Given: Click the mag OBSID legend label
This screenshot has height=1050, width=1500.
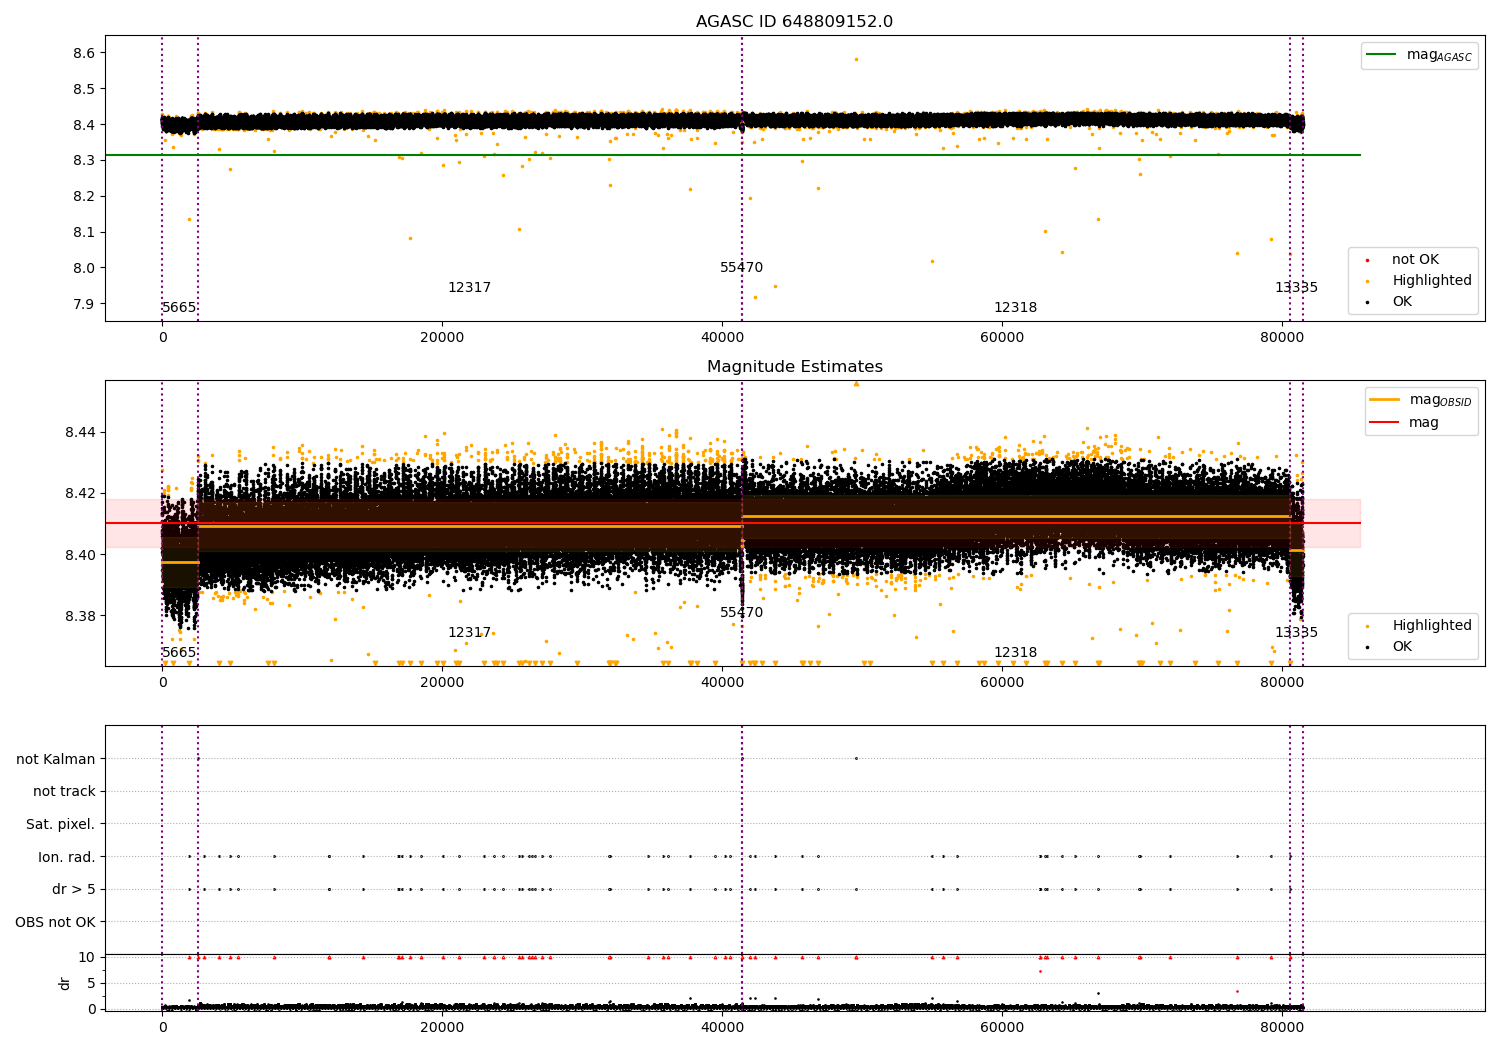Looking at the screenshot, I should click(1440, 400).
